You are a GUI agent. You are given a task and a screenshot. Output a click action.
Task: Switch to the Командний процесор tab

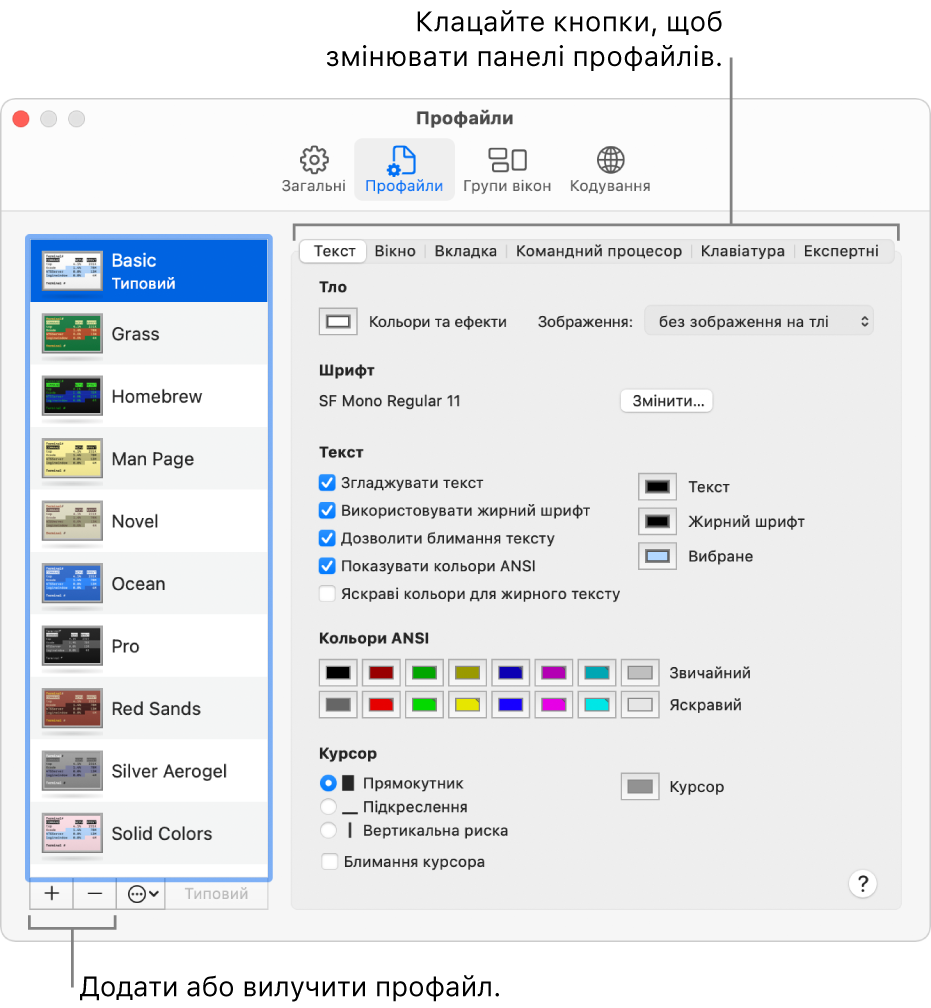click(599, 251)
